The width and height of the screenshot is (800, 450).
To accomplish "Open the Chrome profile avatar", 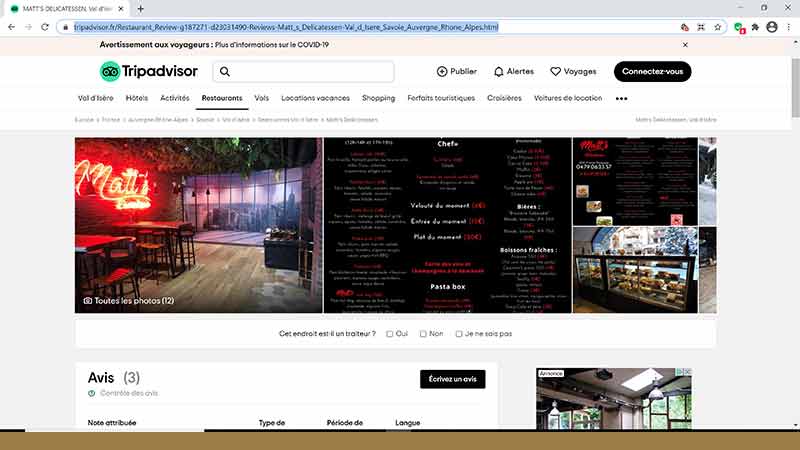I will (772, 27).
